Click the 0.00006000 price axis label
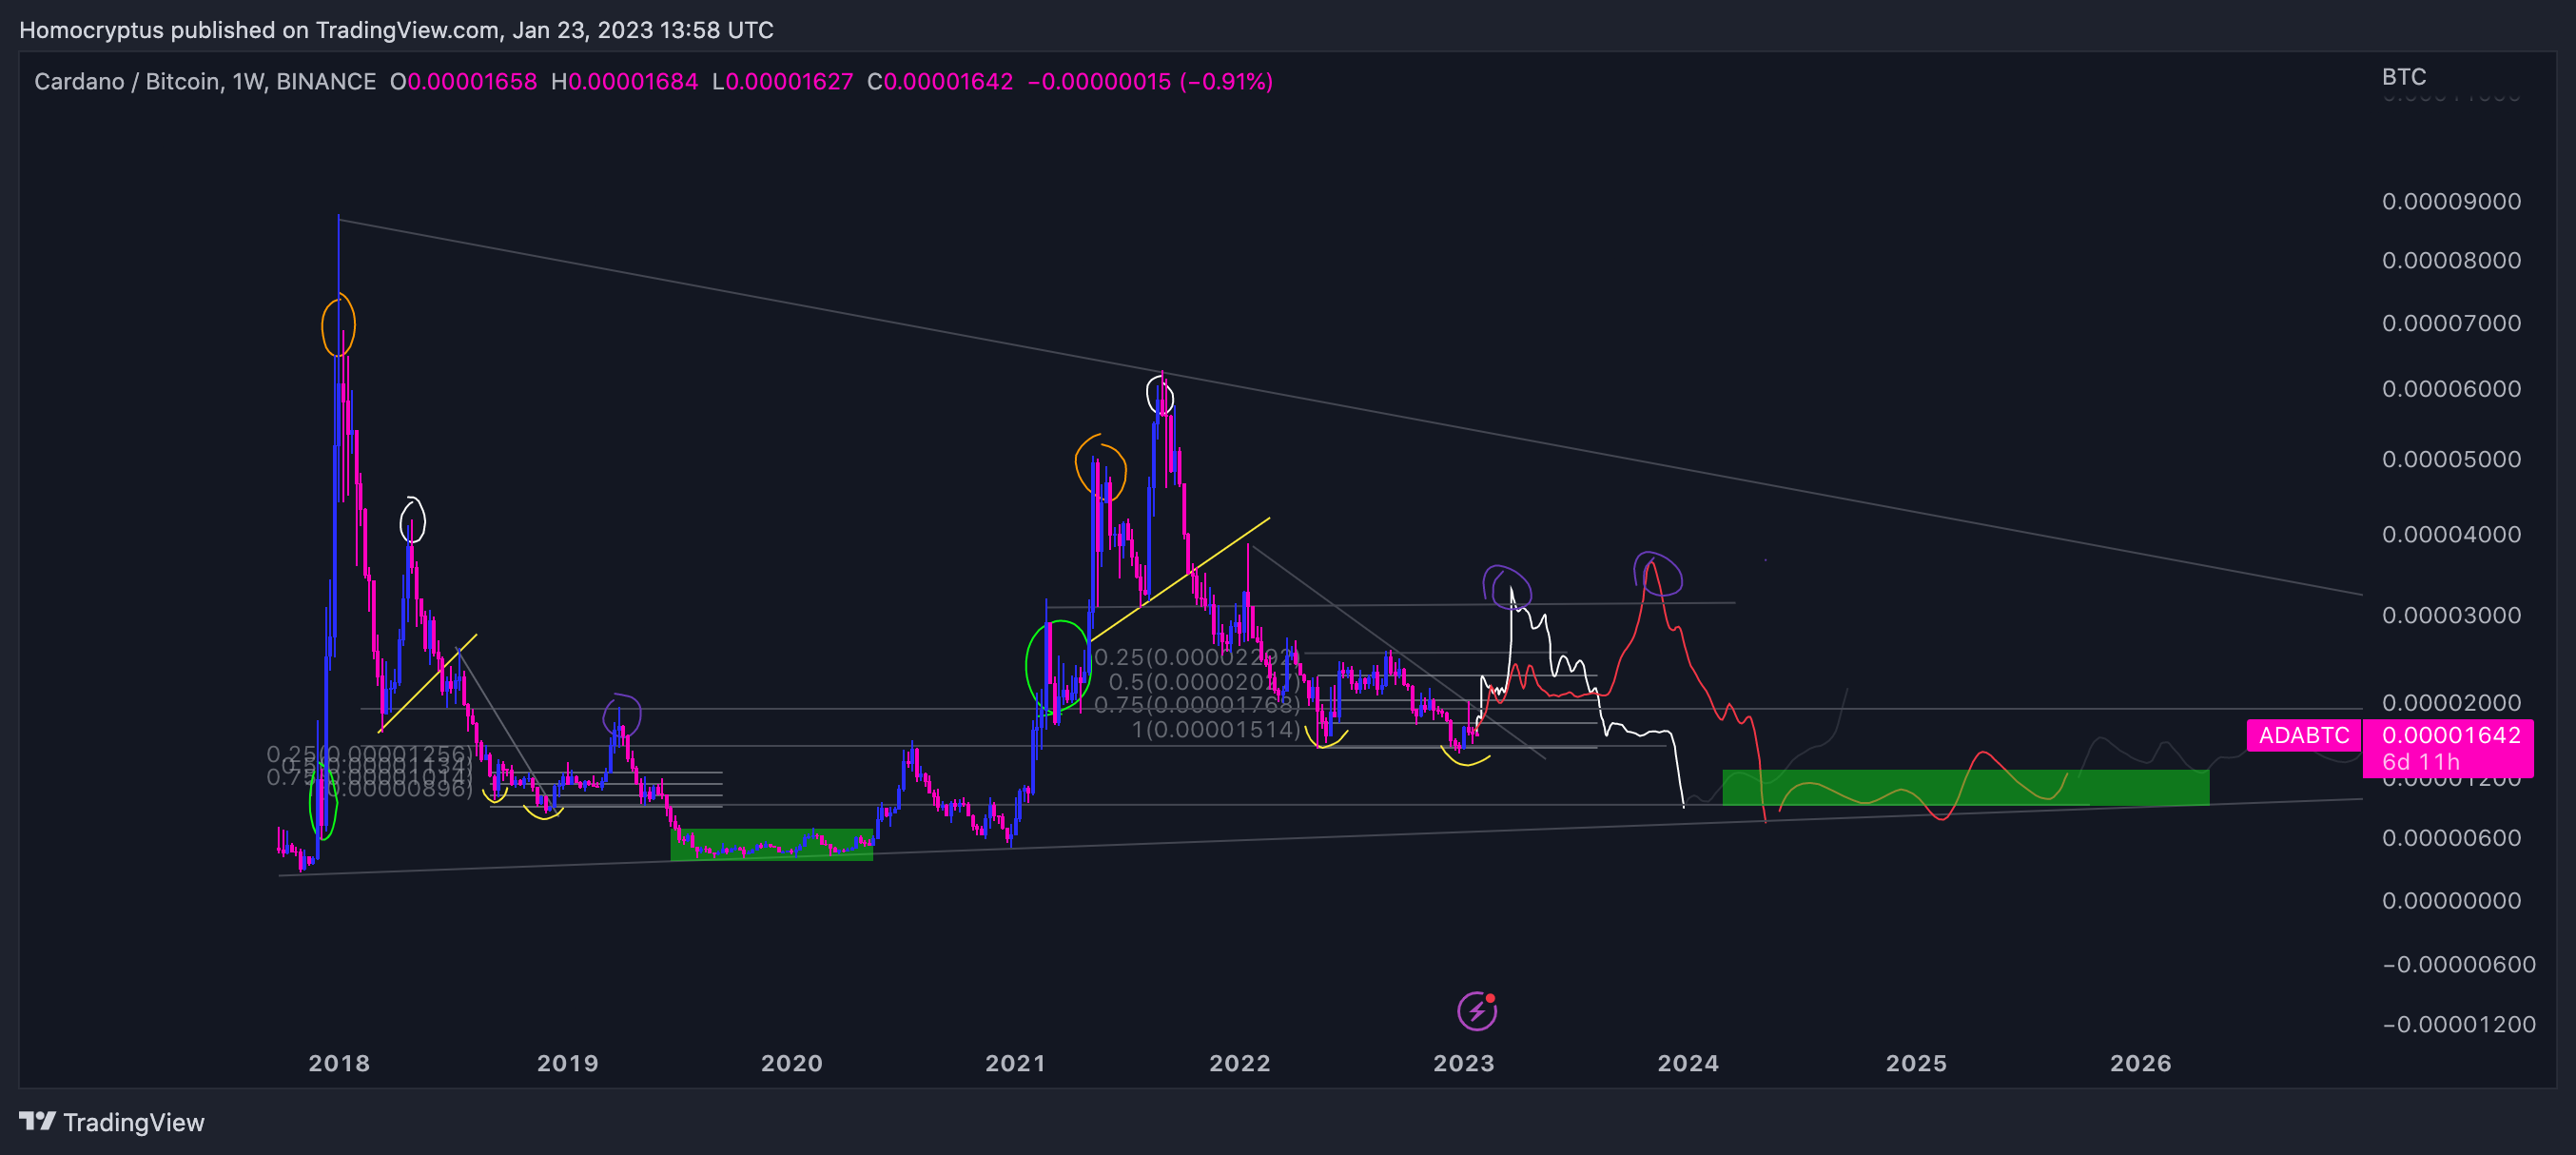Screen dimensions: 2576x1155 (x=2451, y=388)
